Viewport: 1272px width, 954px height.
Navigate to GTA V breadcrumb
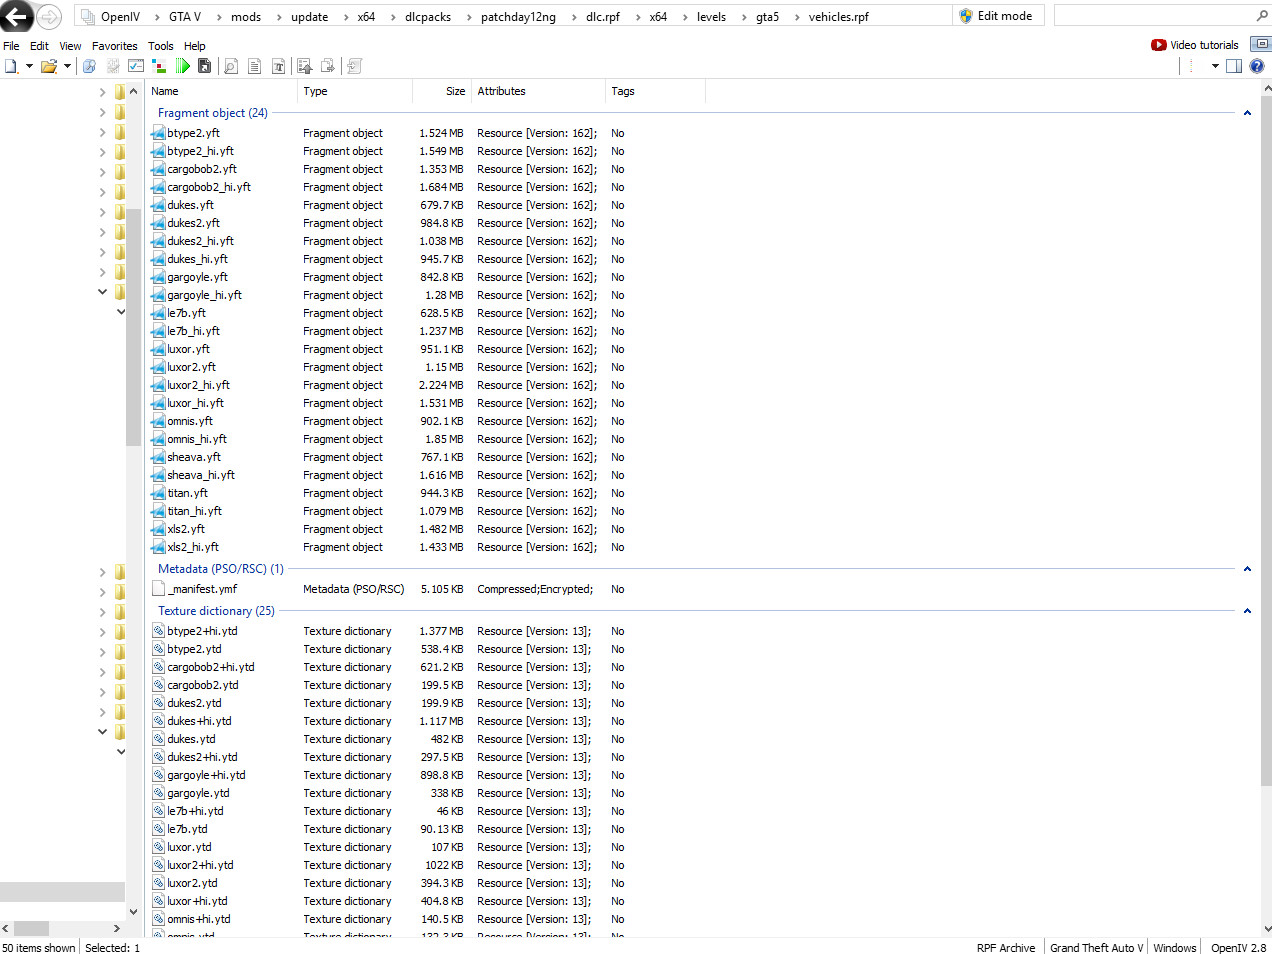click(x=185, y=17)
